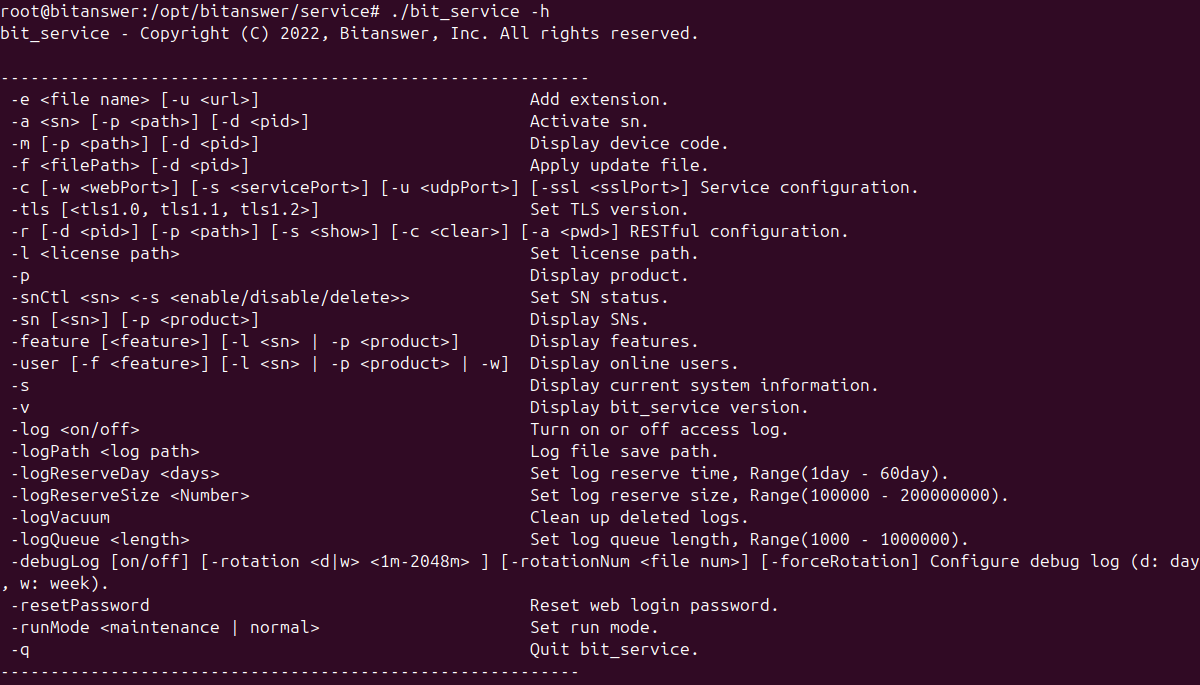1200x685 pixels.
Task: Click the 'Service configuration.' text
Action: coord(809,188)
